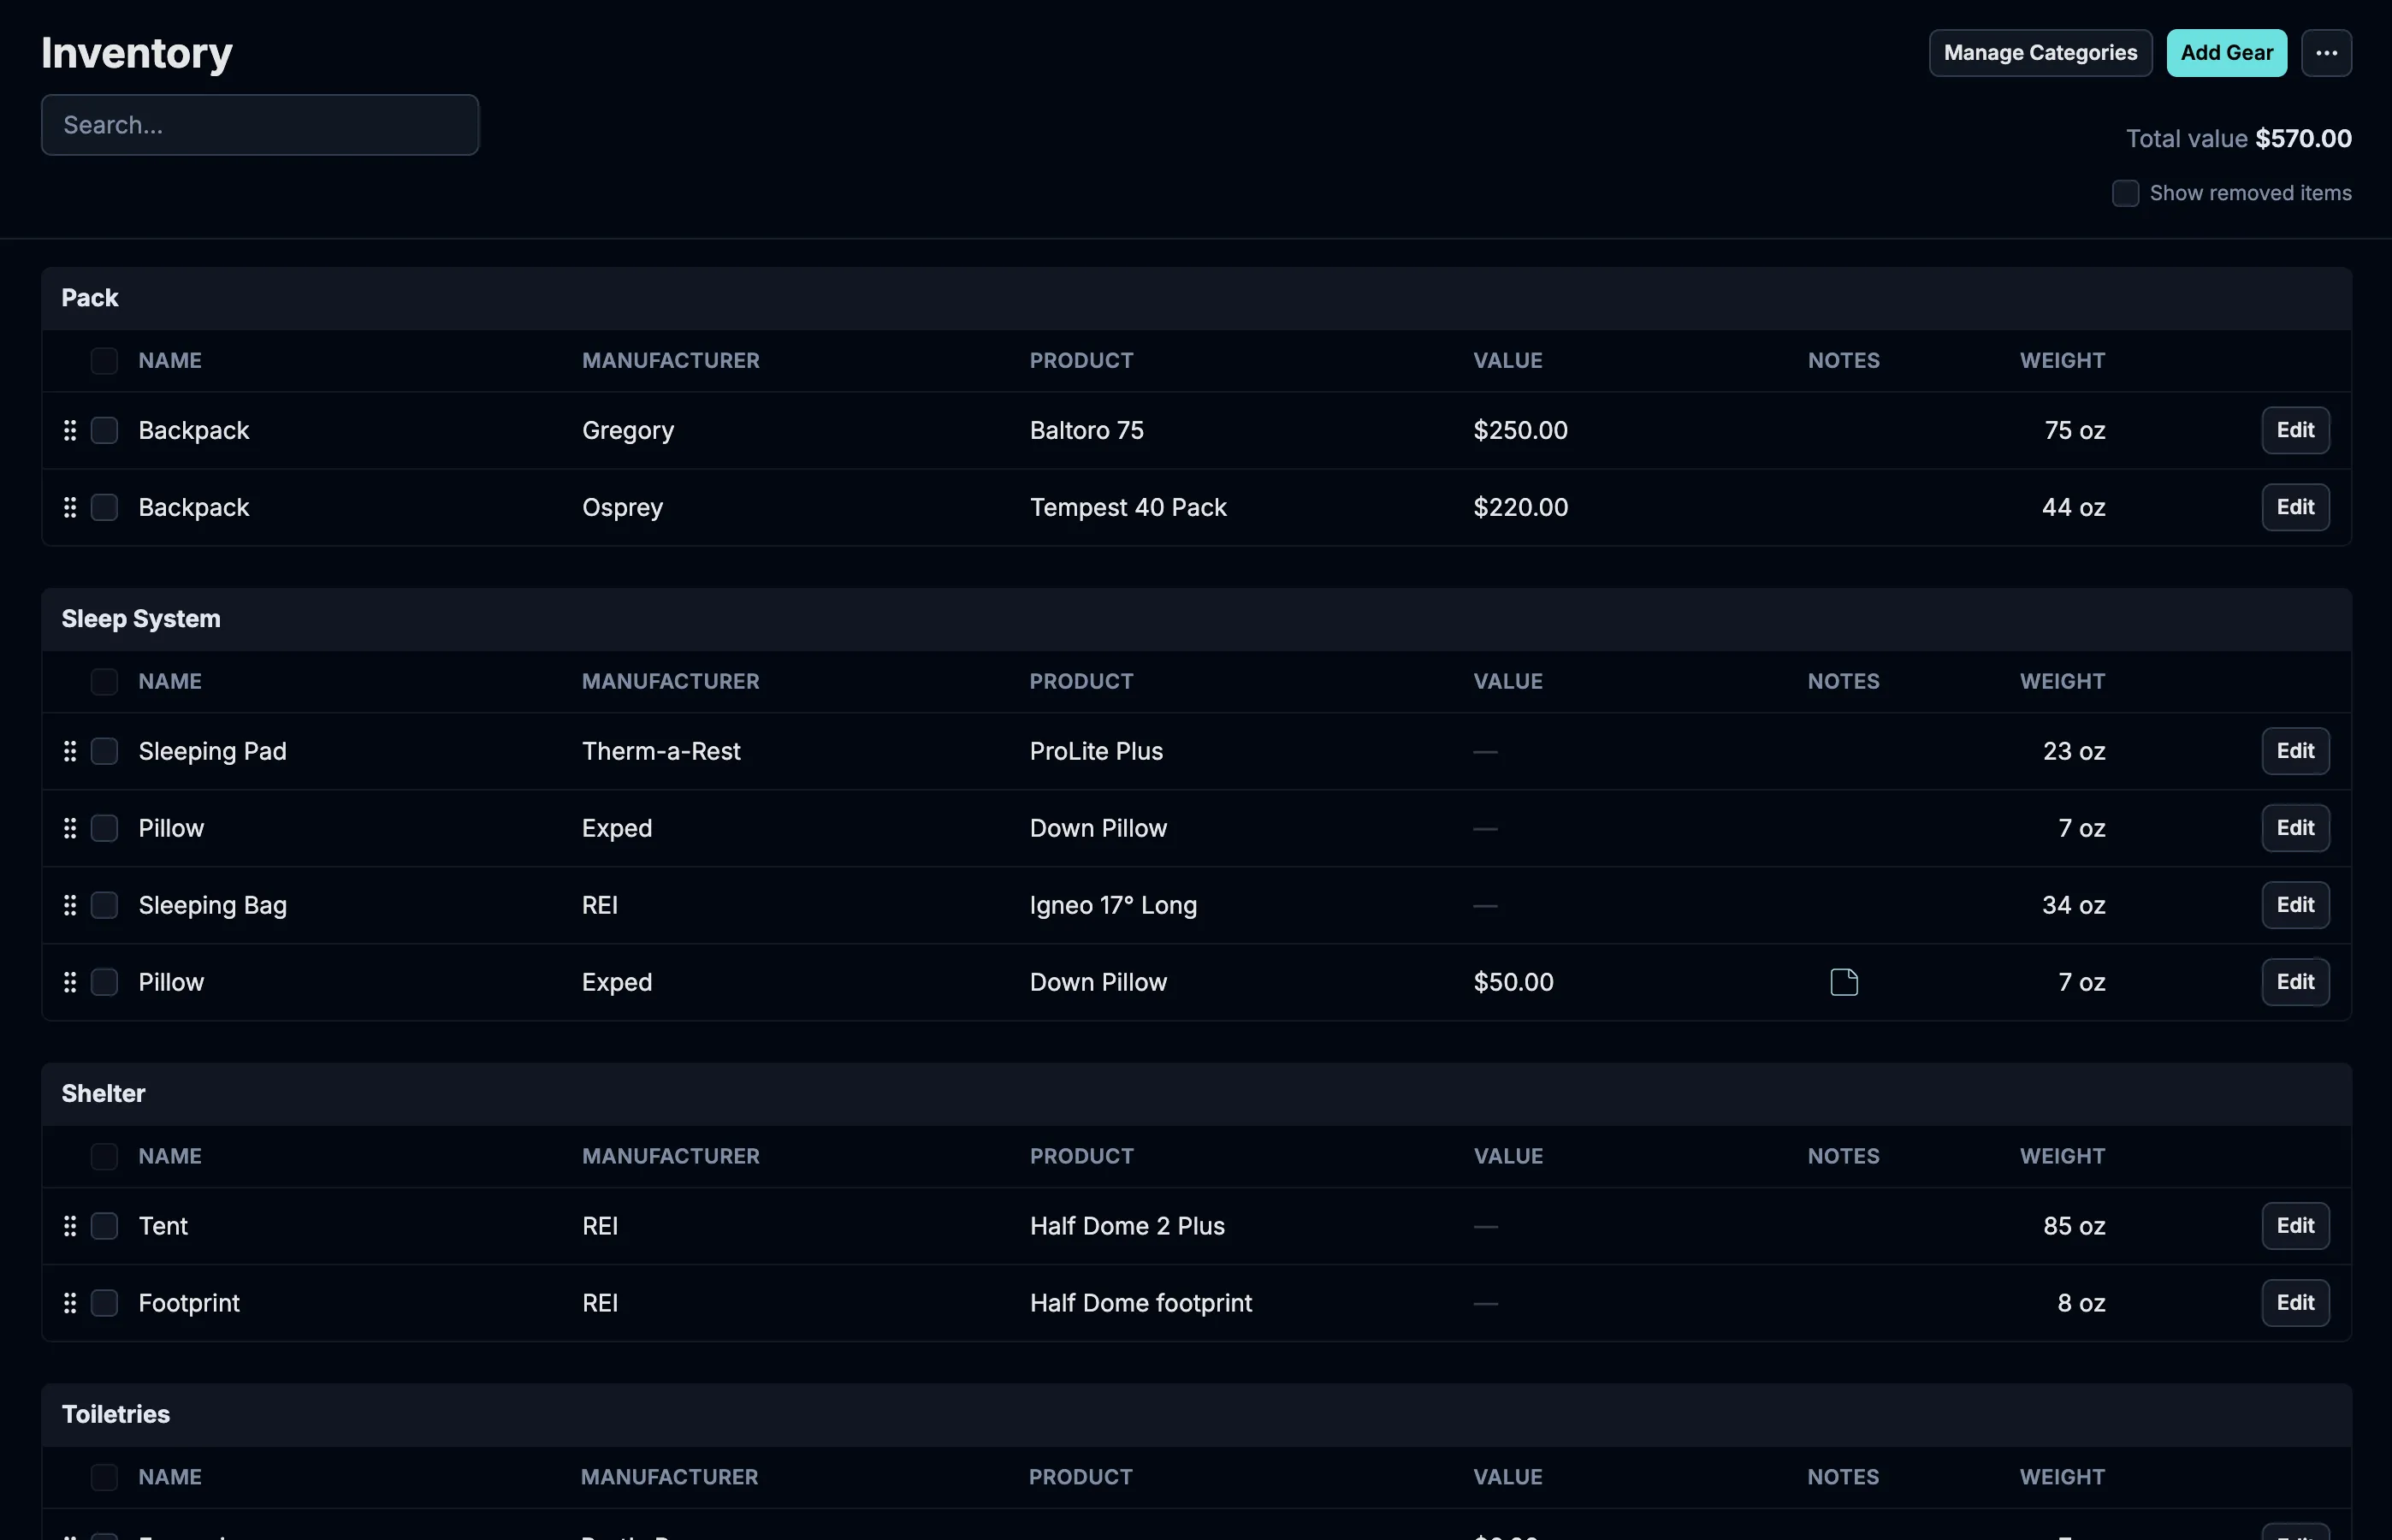The image size is (2392, 1540).
Task: Click the drag handle next to Footprint
Action: (70, 1302)
